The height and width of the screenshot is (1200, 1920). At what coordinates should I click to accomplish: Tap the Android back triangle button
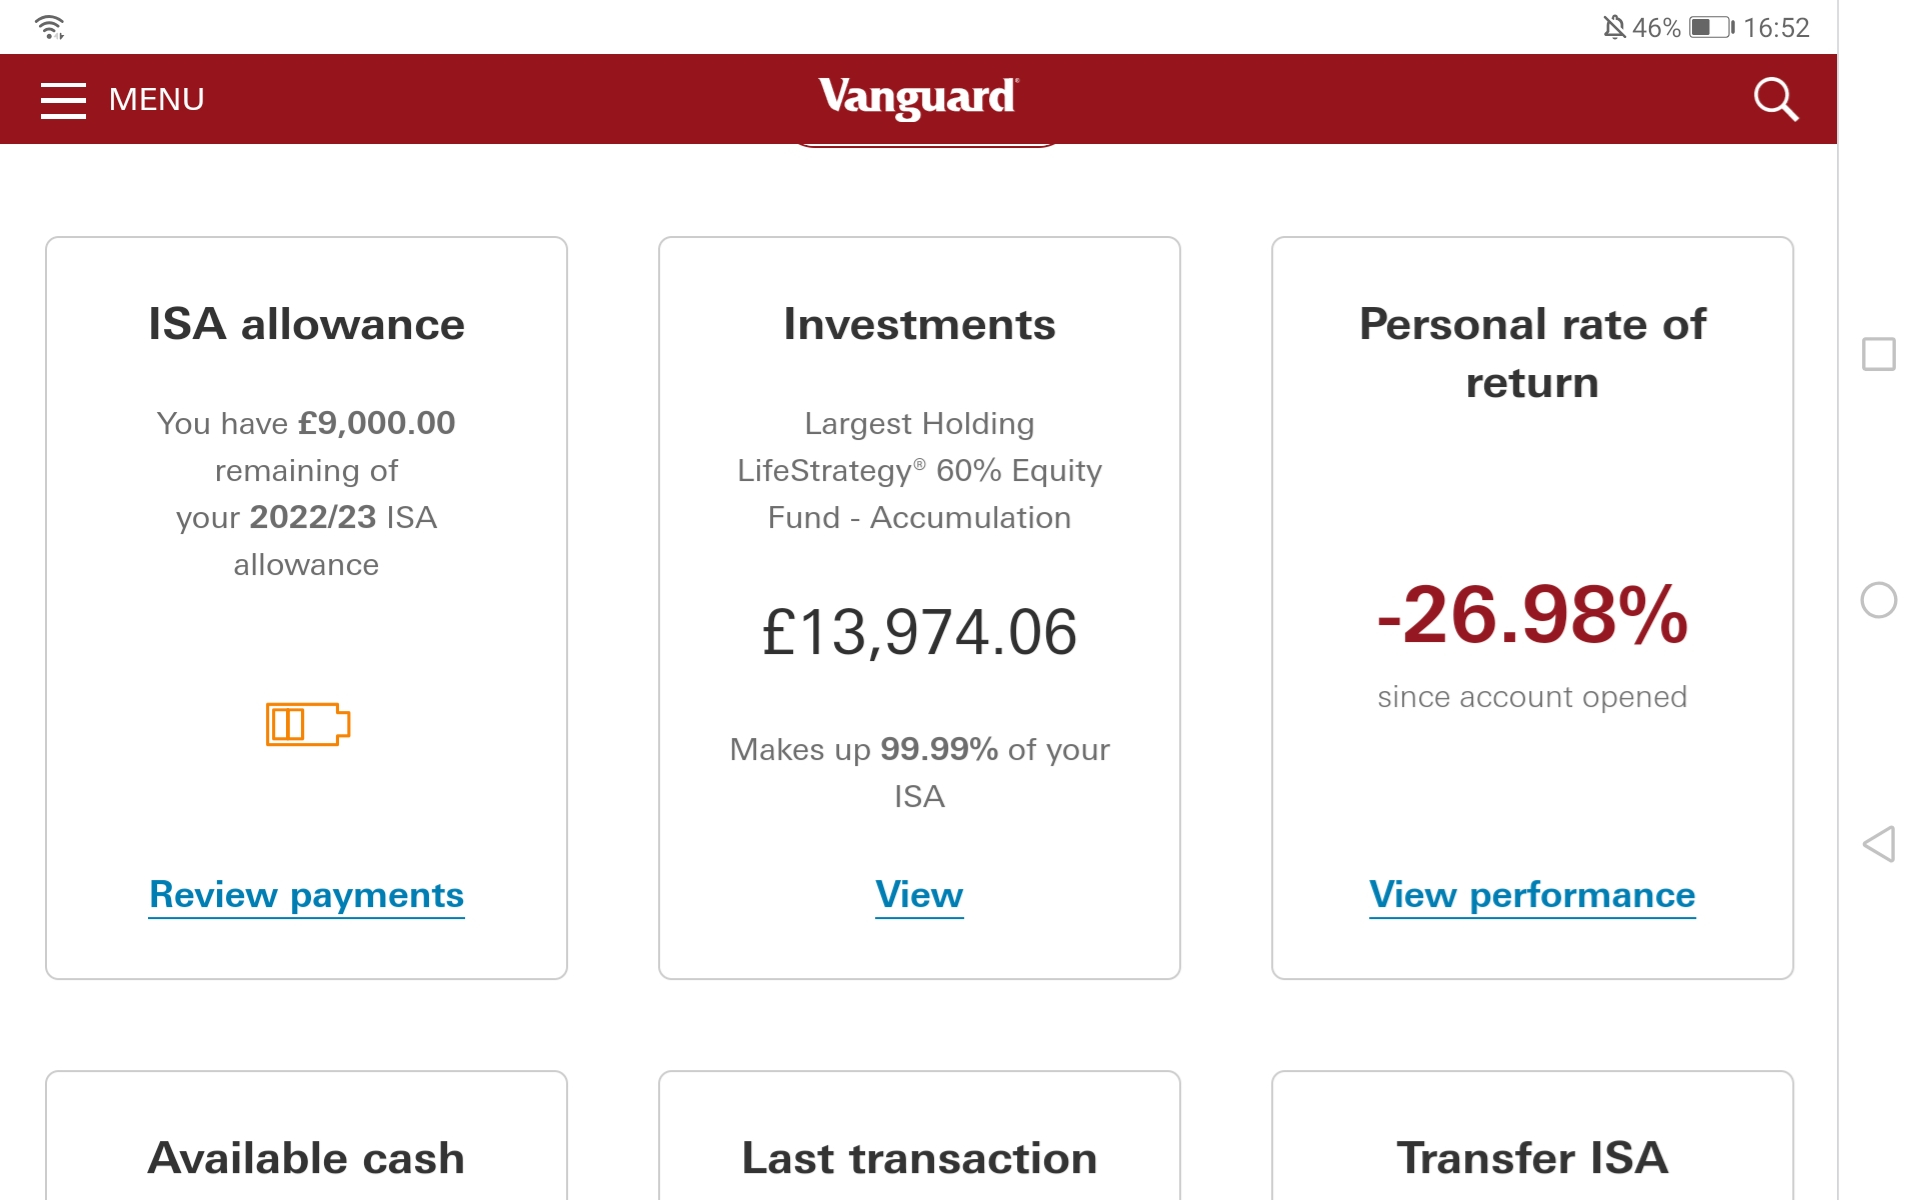coord(1878,844)
